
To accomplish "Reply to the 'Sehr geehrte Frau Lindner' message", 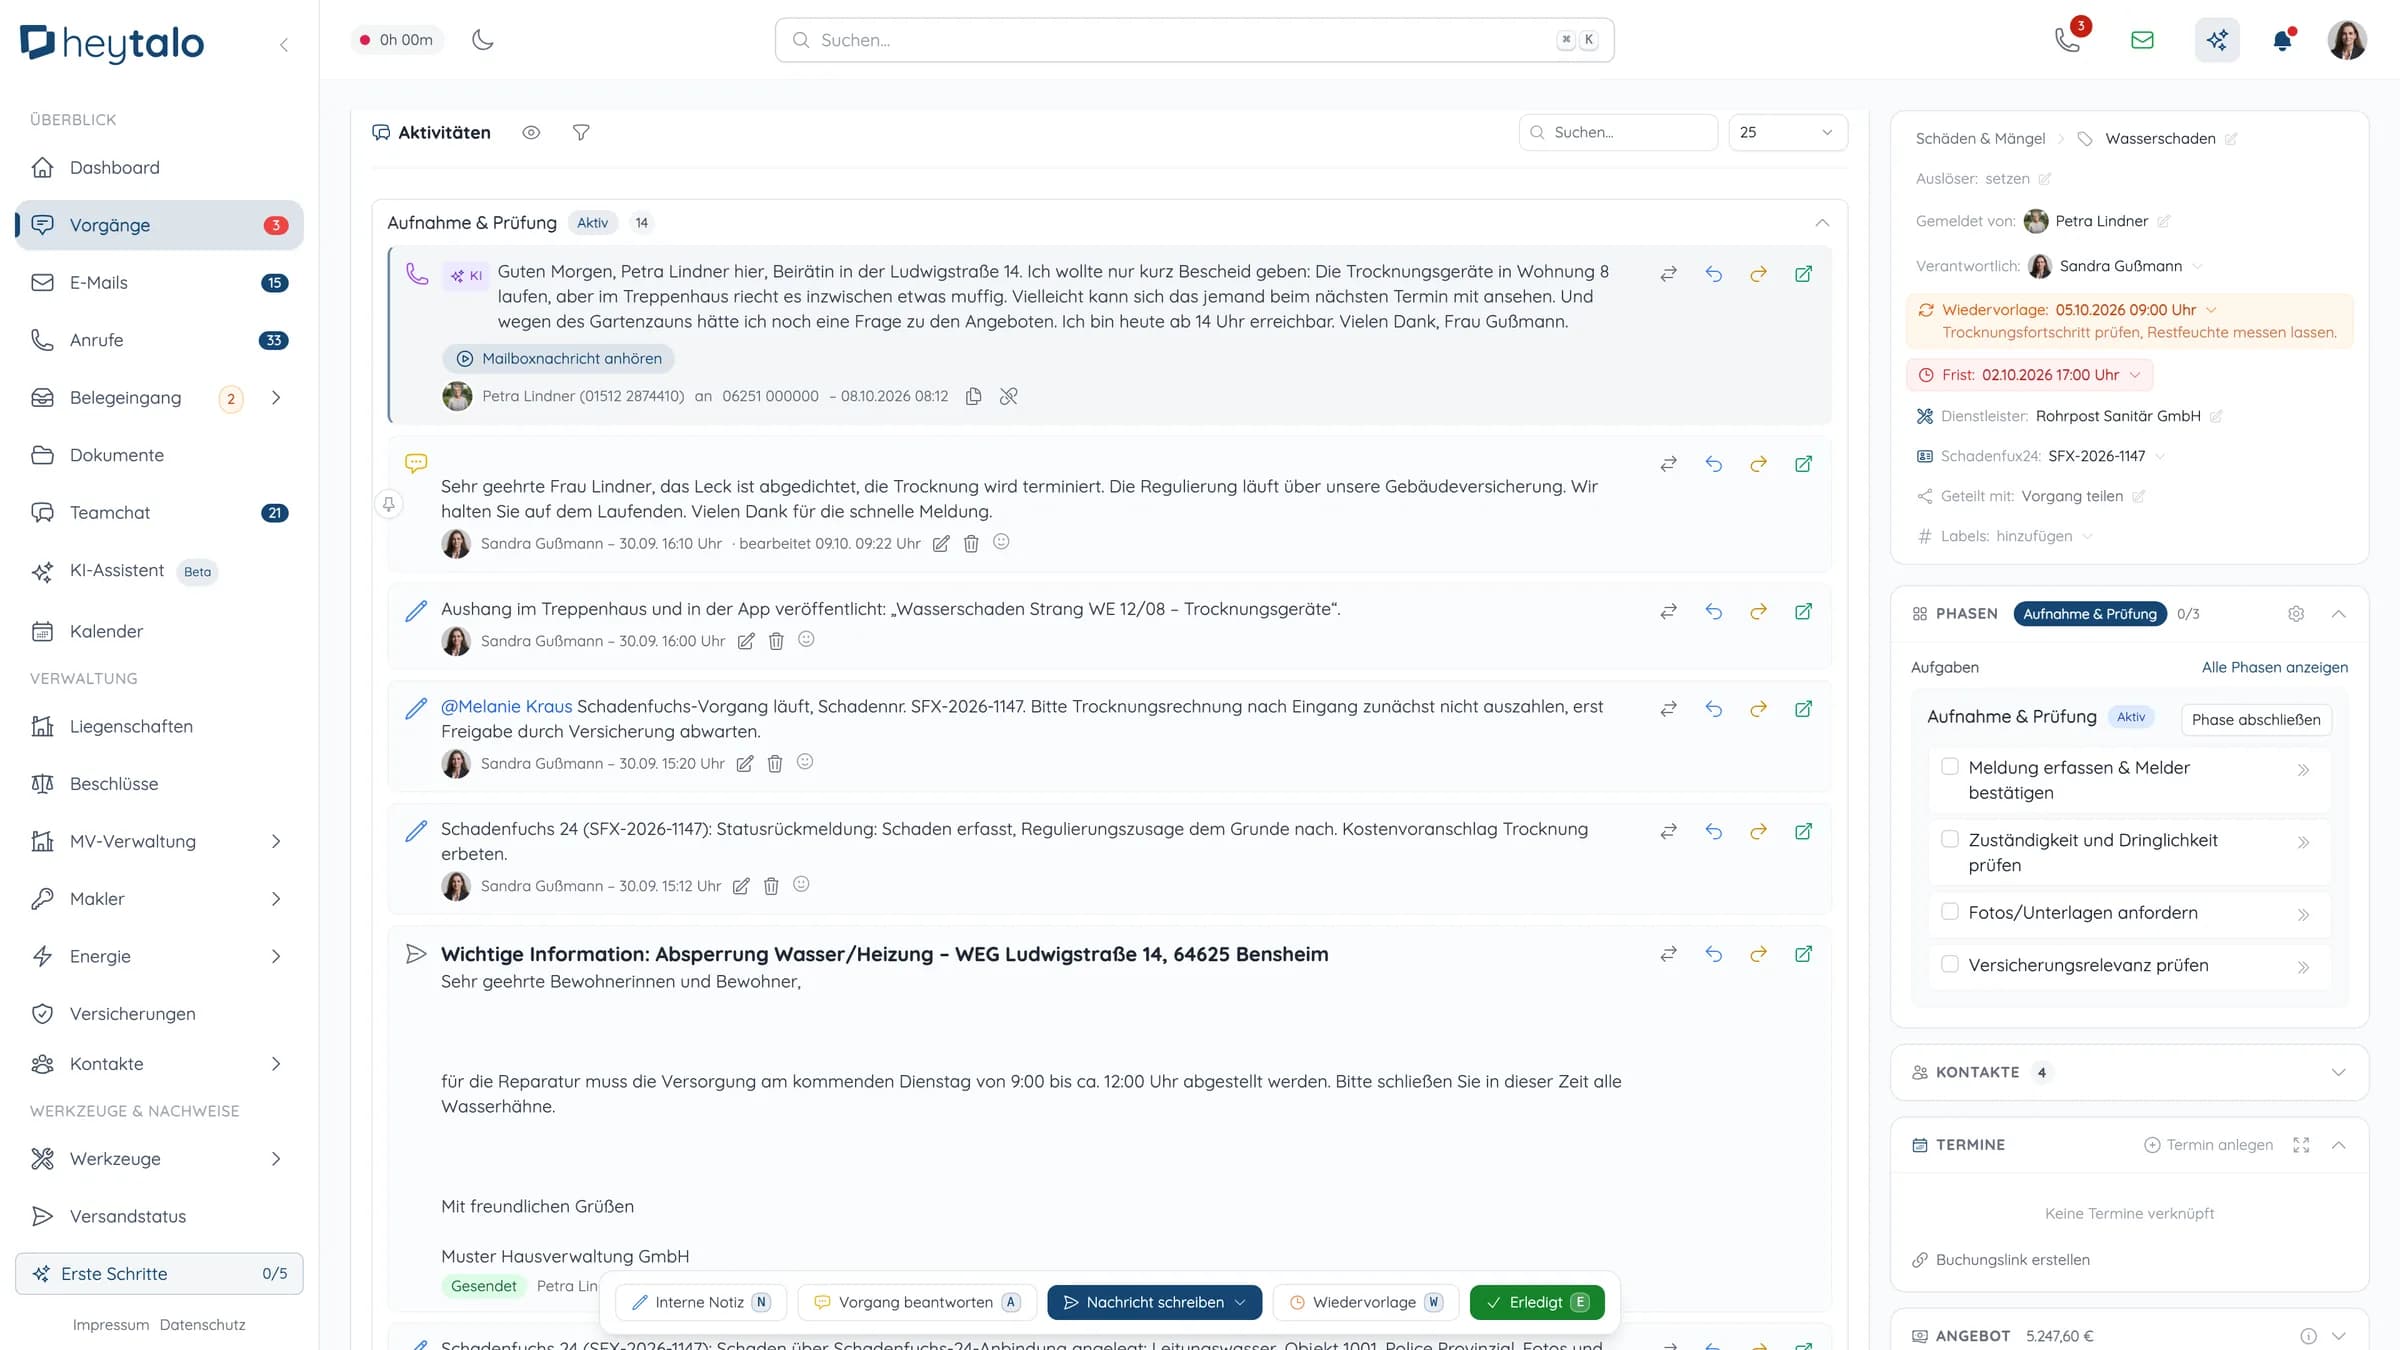I will 1714,463.
